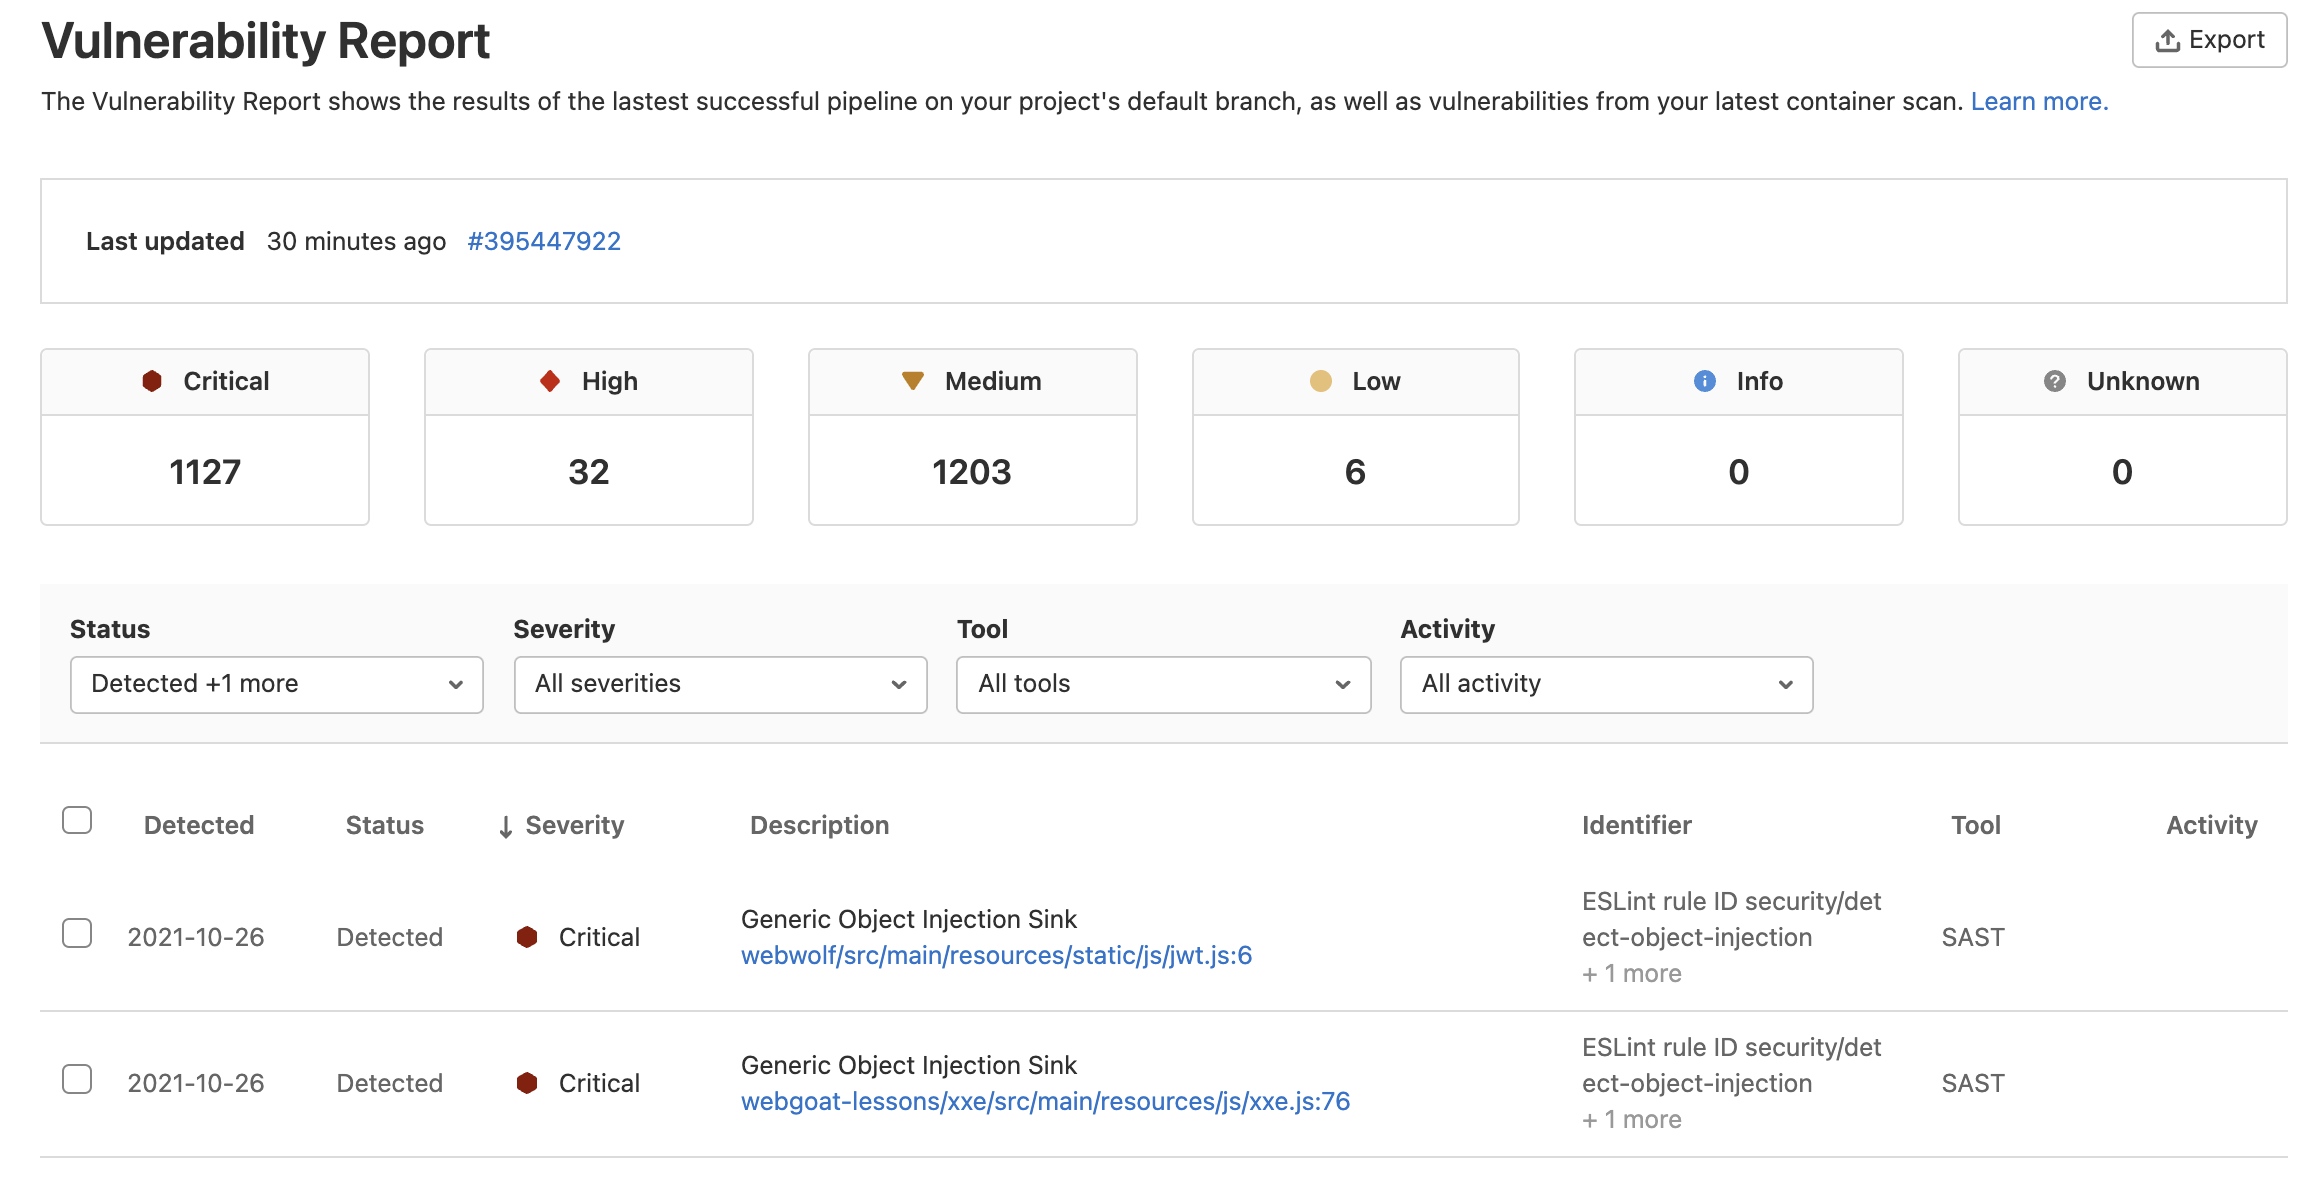Check the xxe.js vulnerability row checkbox
This screenshot has height=1180, width=2314.
[x=77, y=1079]
